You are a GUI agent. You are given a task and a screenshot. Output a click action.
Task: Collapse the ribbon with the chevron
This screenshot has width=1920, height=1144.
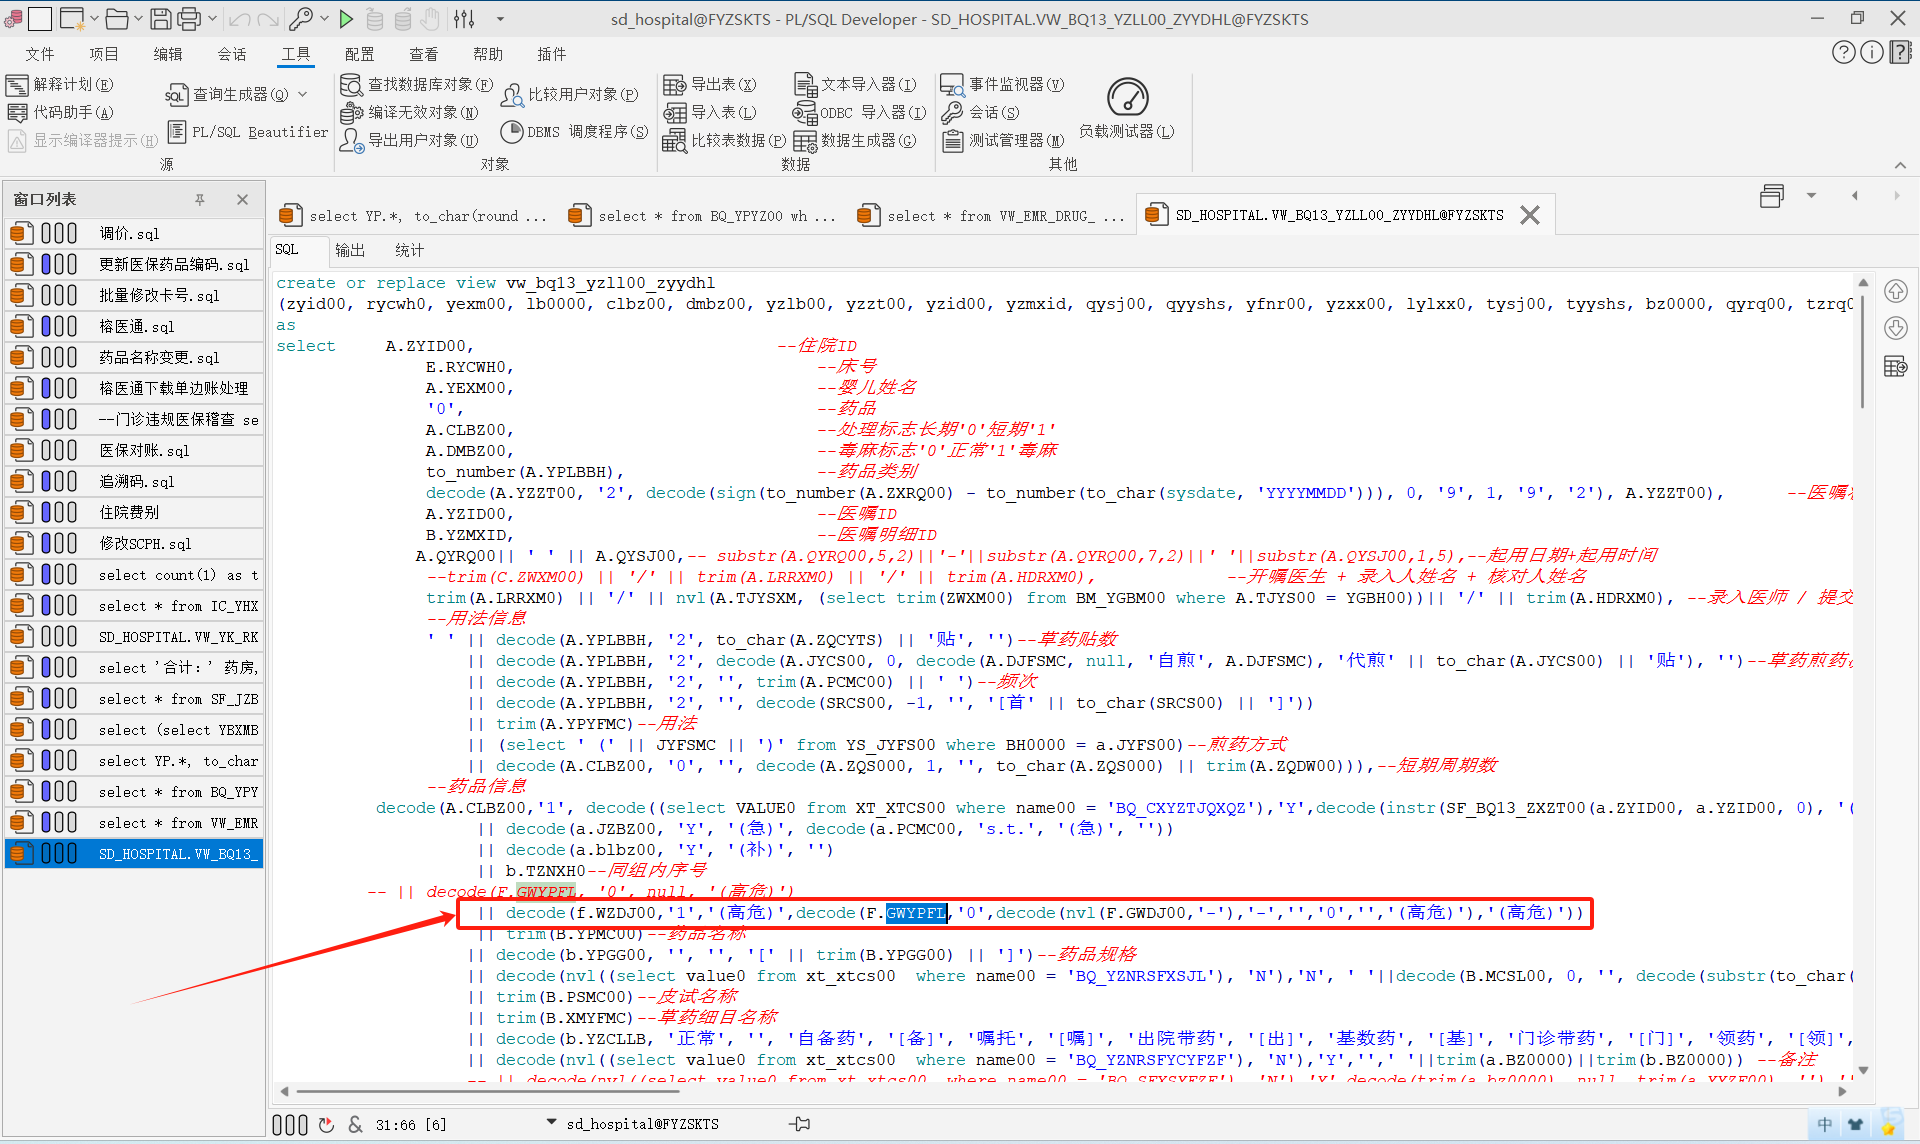[x=1900, y=165]
